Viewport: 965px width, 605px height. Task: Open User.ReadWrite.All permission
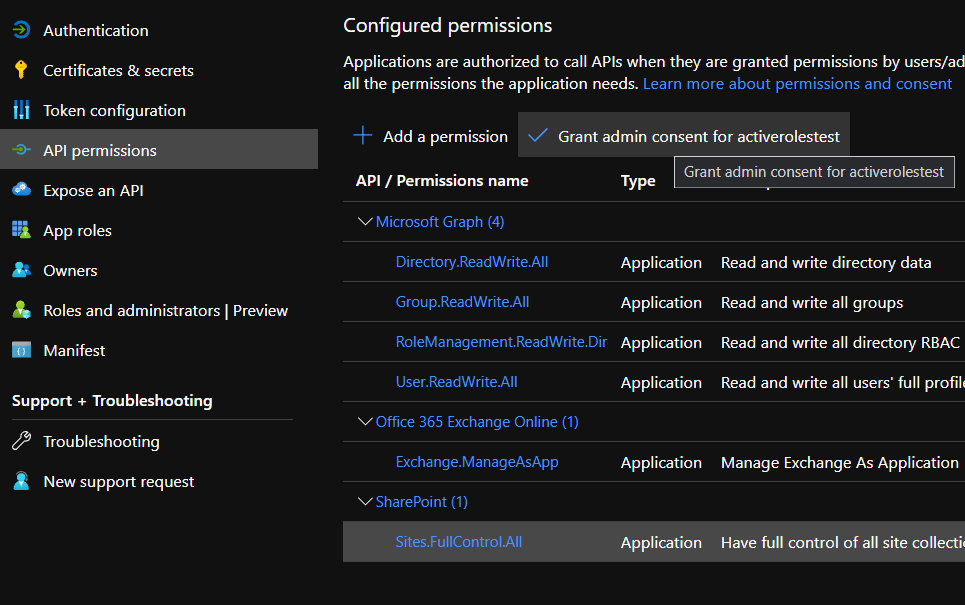pyautogui.click(x=456, y=382)
